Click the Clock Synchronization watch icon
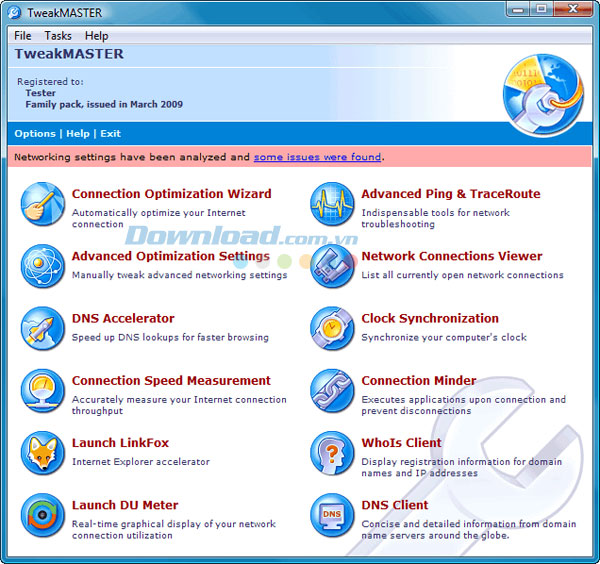600x564 pixels. pos(331,328)
